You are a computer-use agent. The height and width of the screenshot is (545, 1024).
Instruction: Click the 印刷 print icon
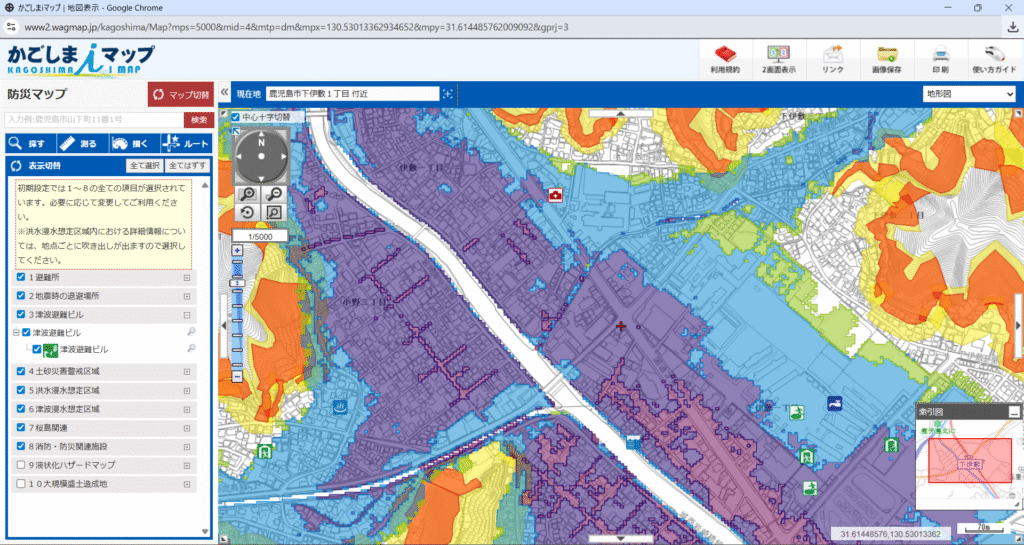coord(940,58)
